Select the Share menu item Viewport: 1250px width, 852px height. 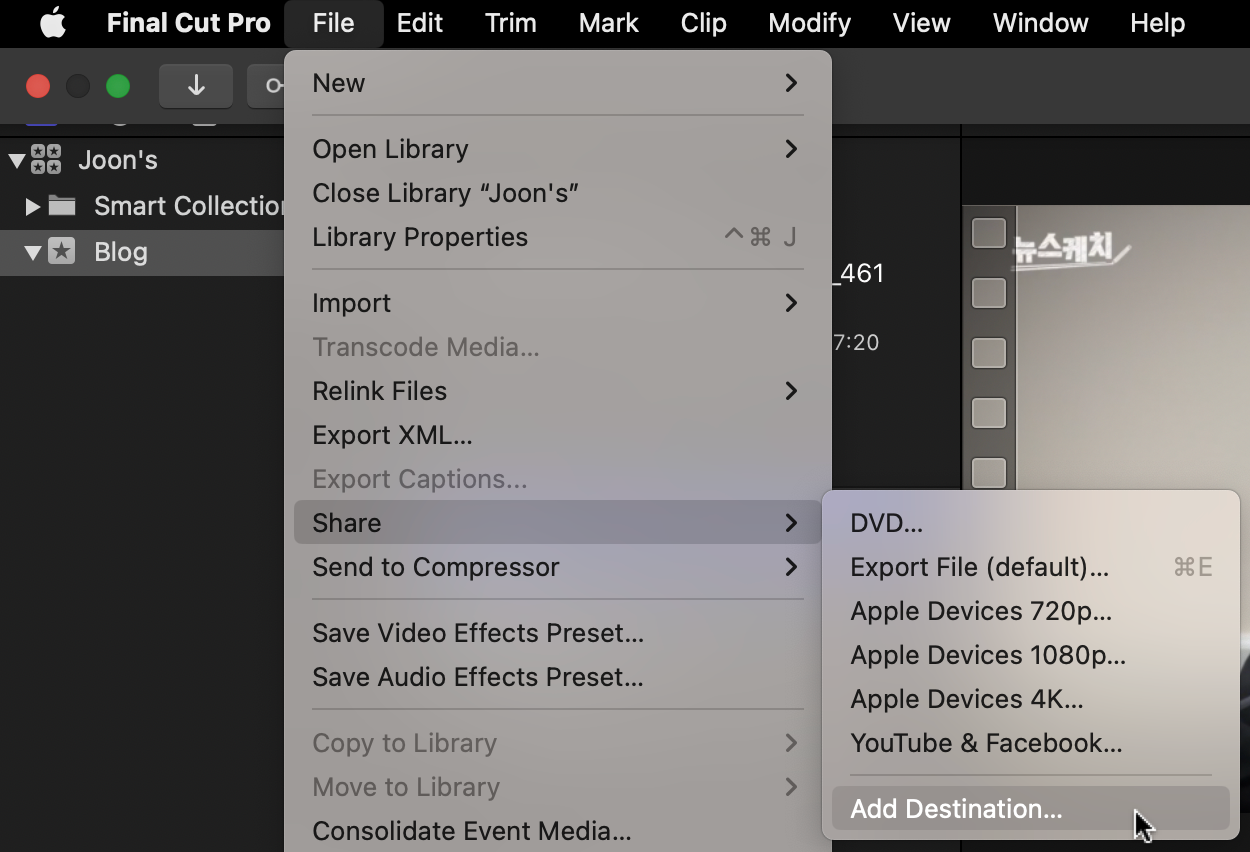pyautogui.click(x=558, y=523)
